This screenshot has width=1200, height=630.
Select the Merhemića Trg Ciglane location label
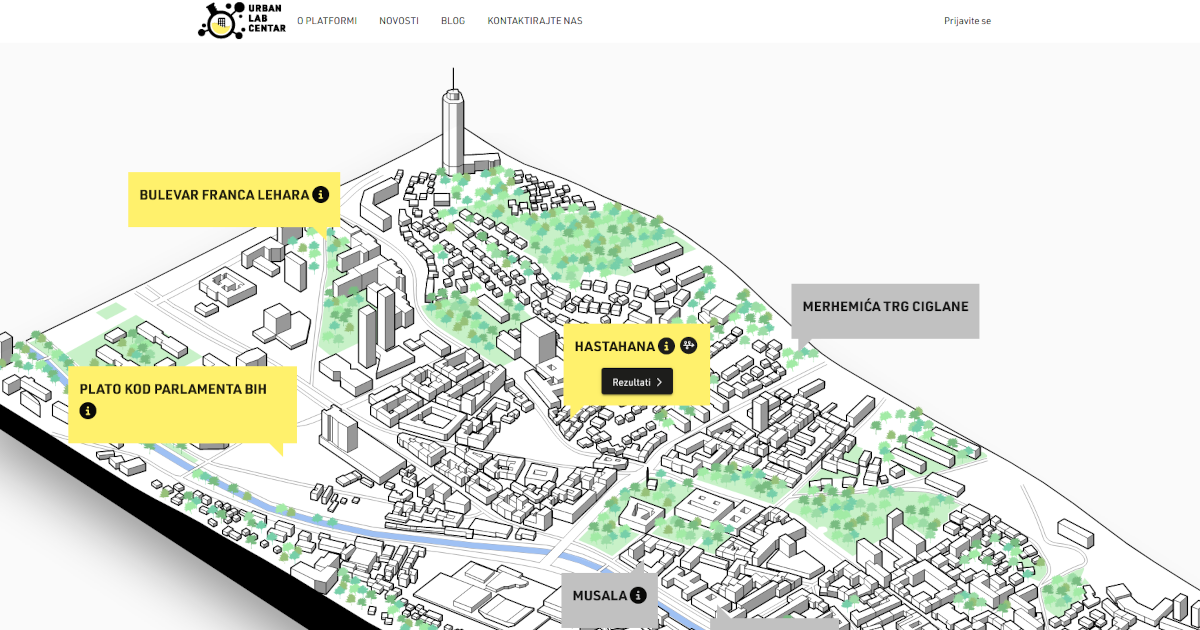885,306
